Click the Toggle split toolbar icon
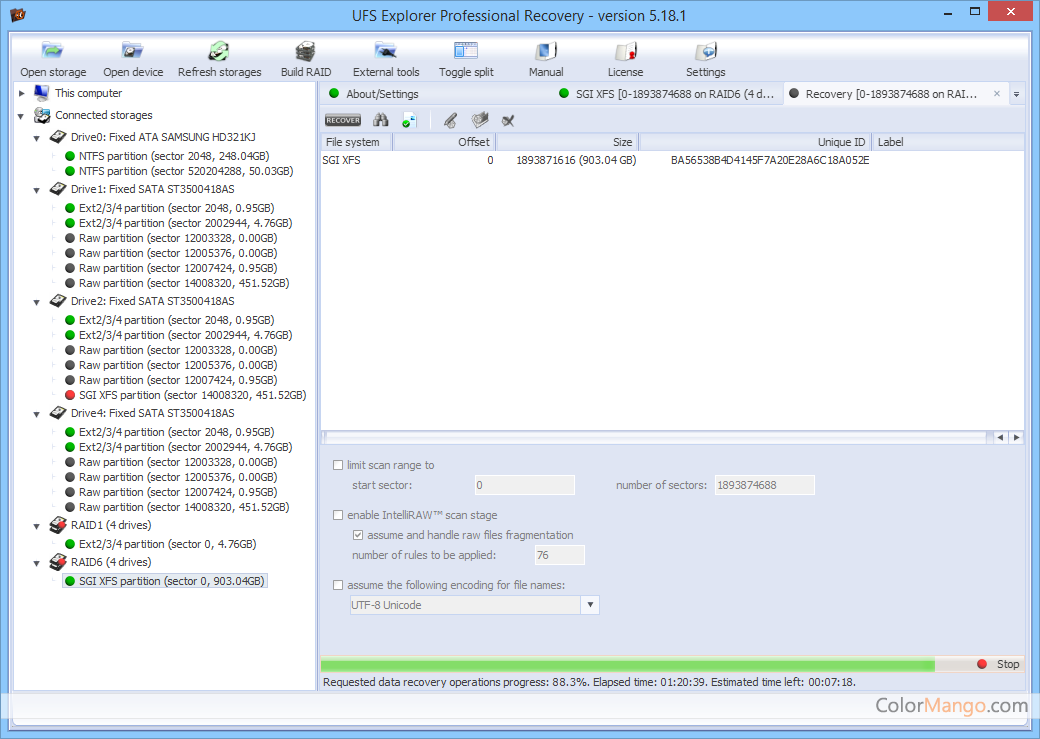Screen dimensions: 1040x739 [x=466, y=50]
